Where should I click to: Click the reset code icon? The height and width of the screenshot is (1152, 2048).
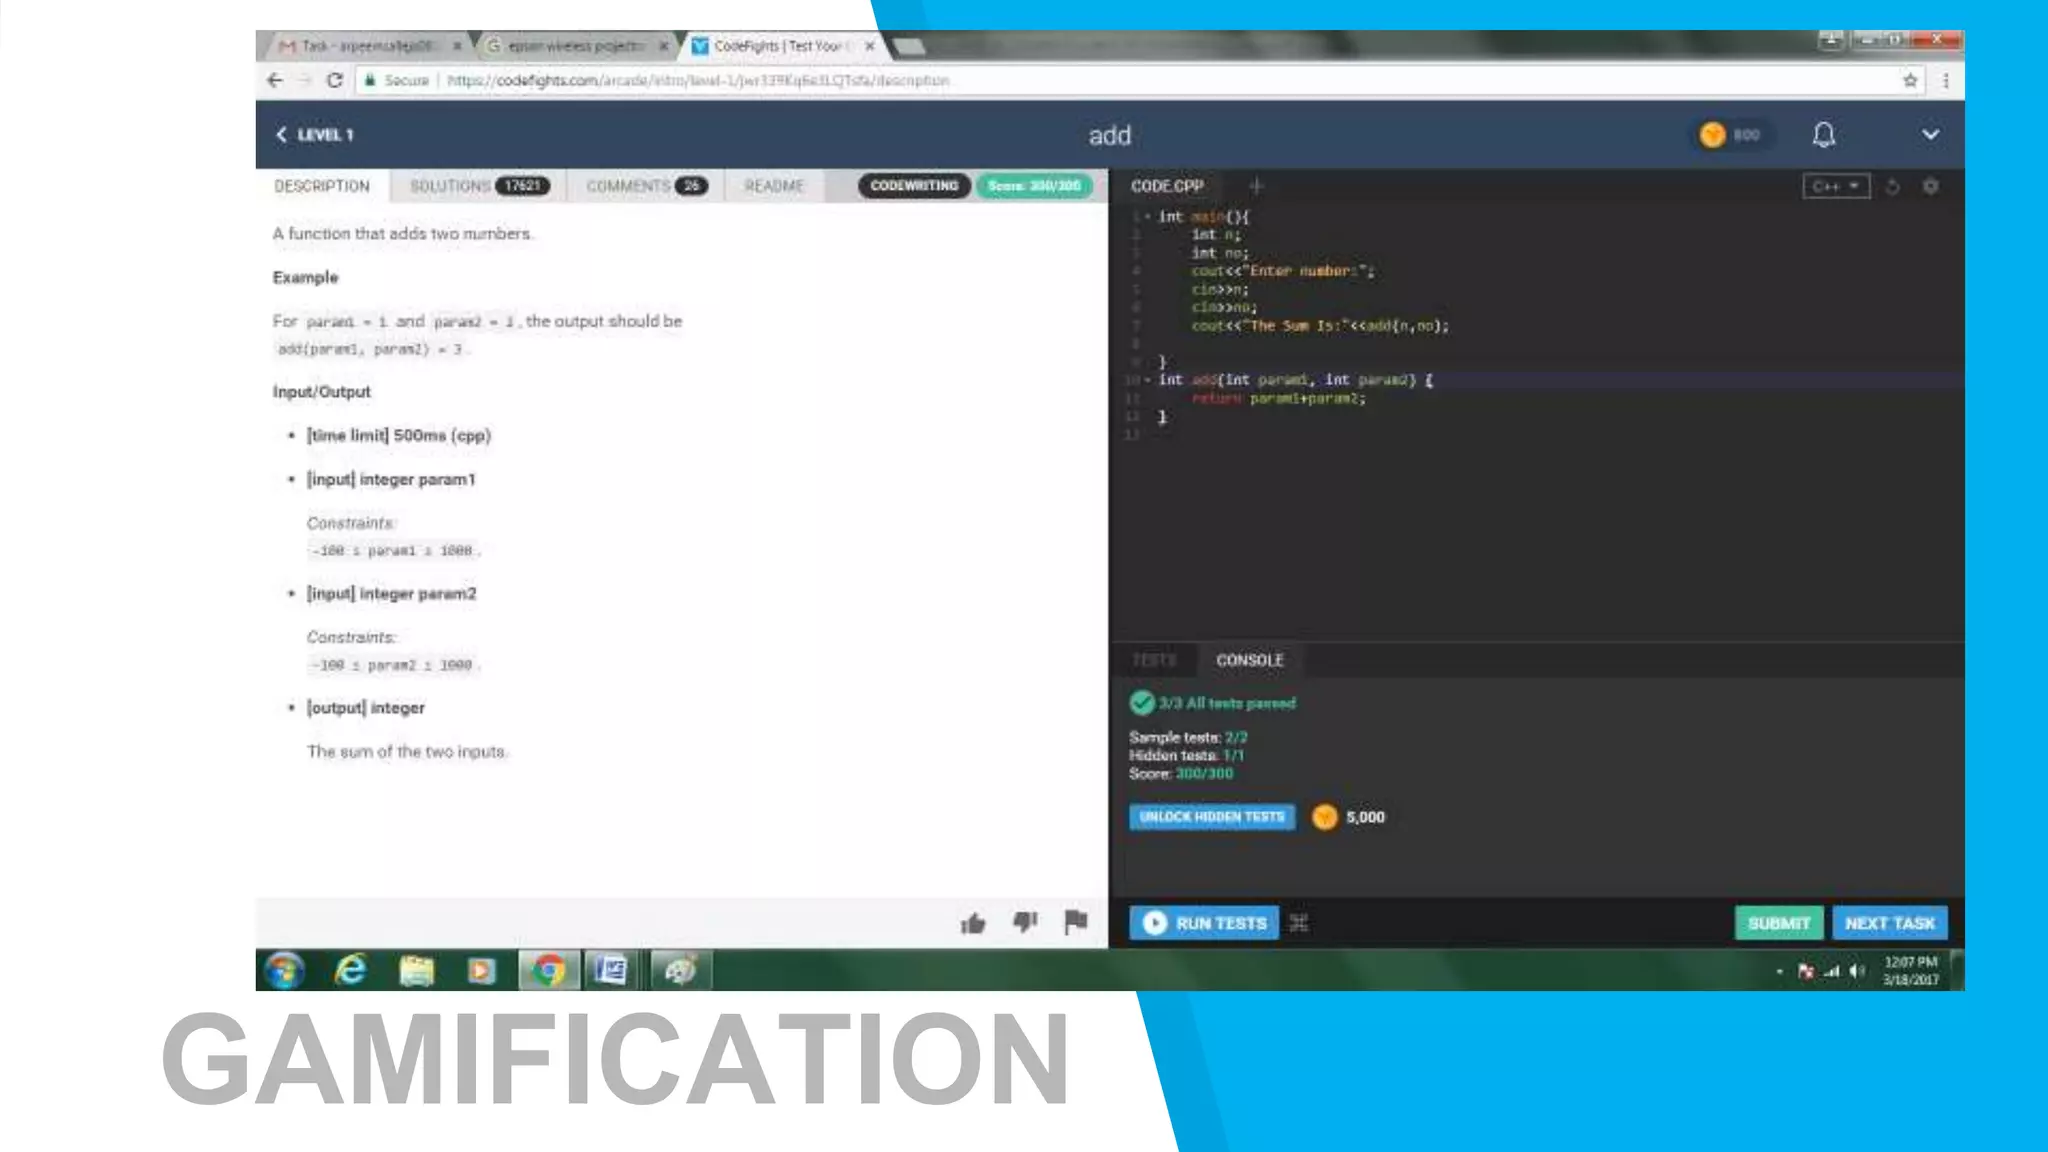pos(1892,187)
